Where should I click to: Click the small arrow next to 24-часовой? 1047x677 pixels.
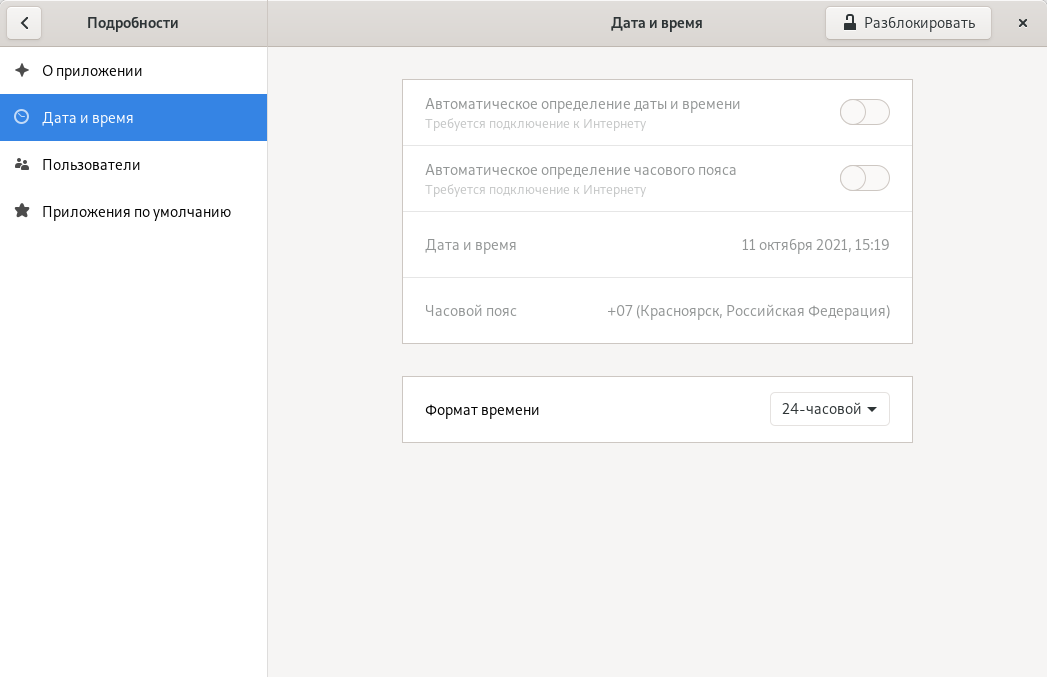(872, 409)
